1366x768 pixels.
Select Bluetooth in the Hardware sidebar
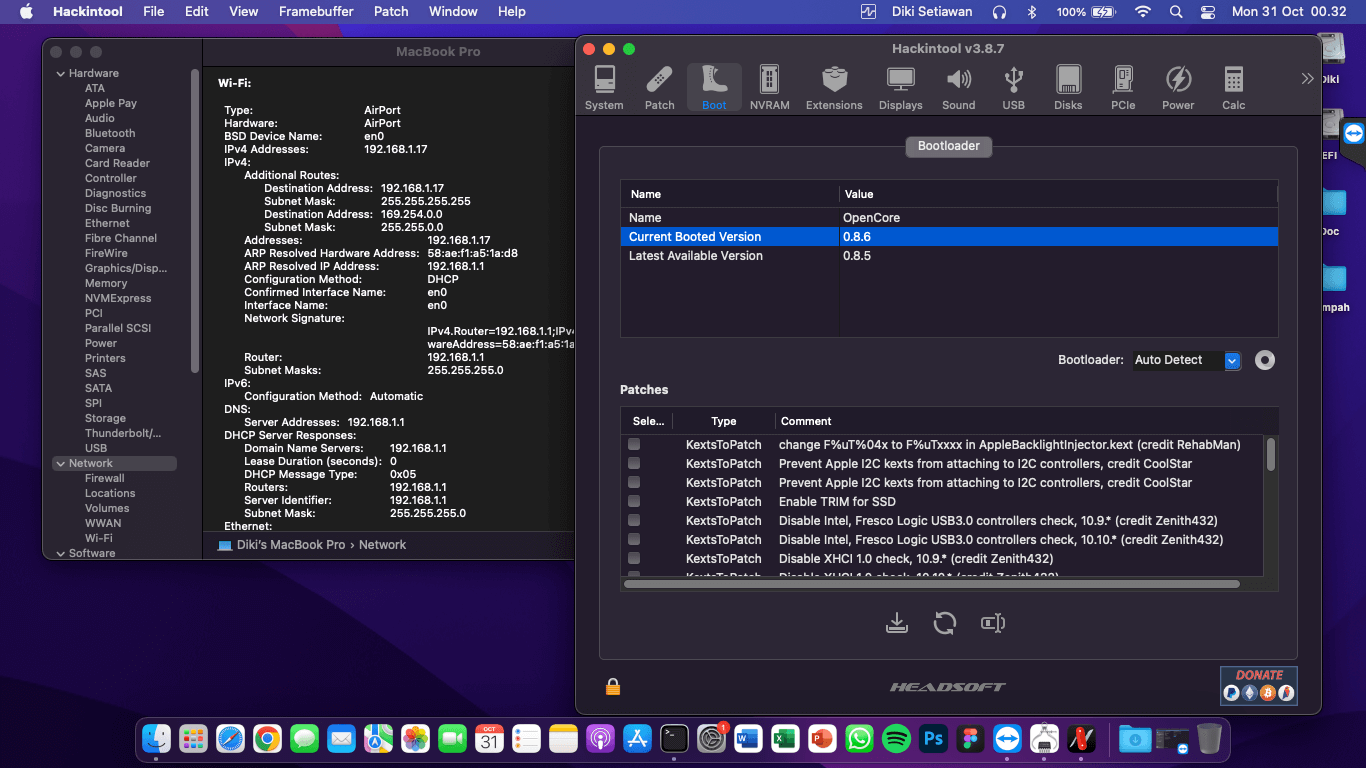tap(110, 133)
